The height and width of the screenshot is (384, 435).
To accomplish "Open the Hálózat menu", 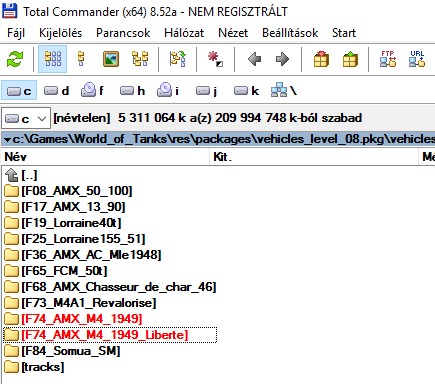I will click(x=184, y=33).
